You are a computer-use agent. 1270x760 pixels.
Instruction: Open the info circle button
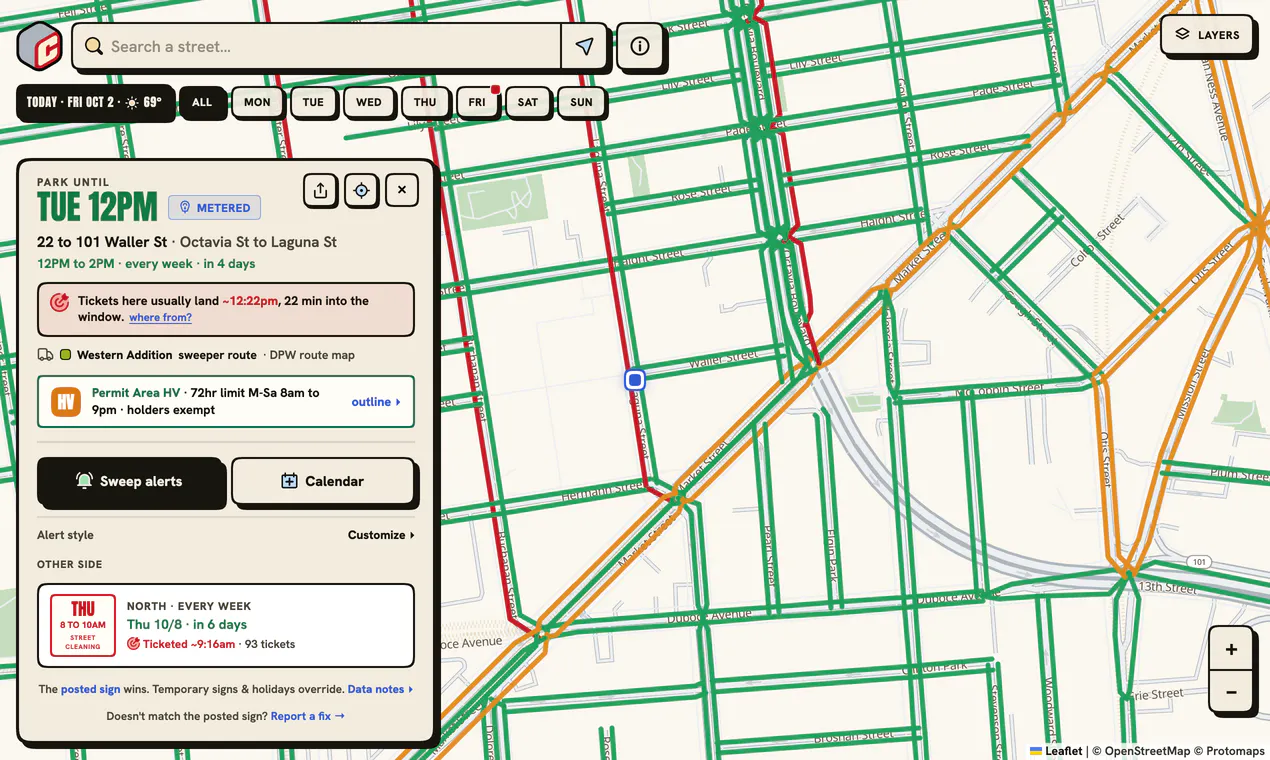640,46
